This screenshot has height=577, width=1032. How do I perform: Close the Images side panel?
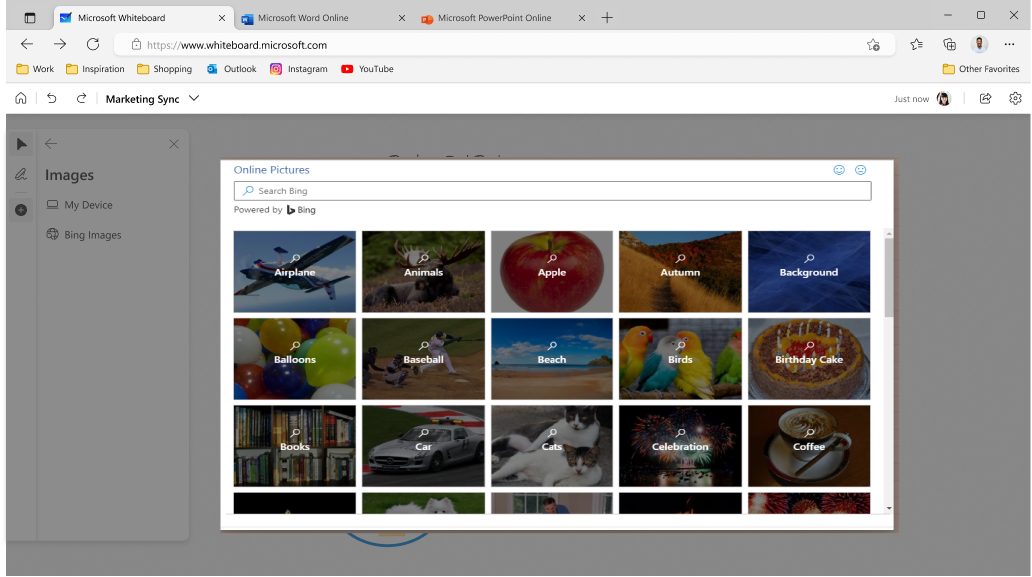coord(174,144)
